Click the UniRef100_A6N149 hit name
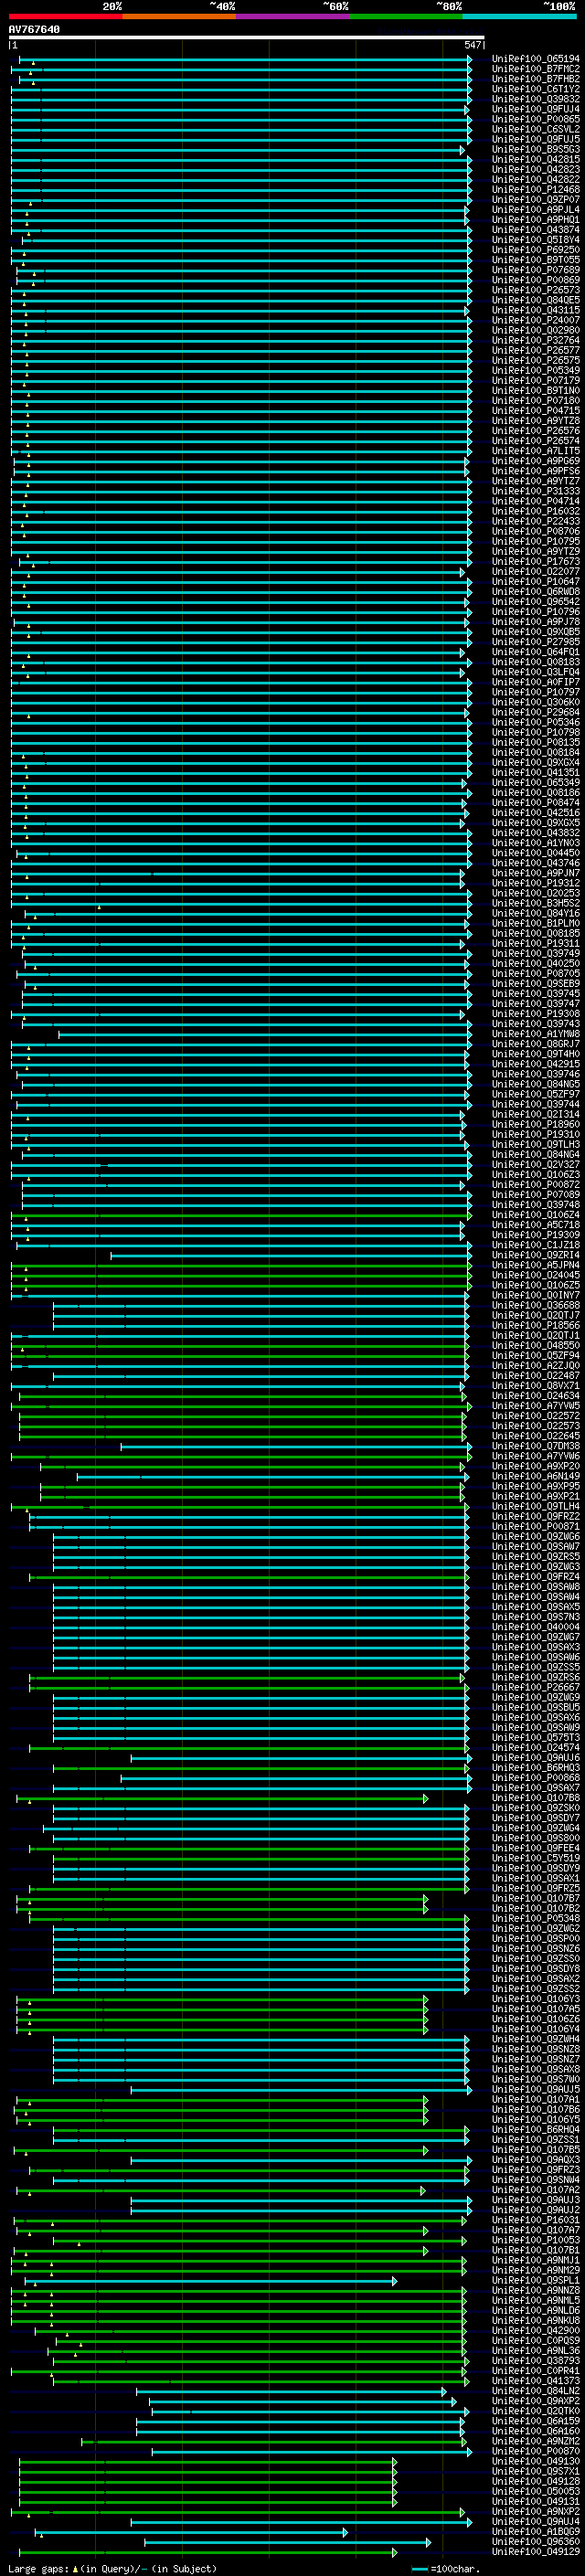 coord(536,1476)
